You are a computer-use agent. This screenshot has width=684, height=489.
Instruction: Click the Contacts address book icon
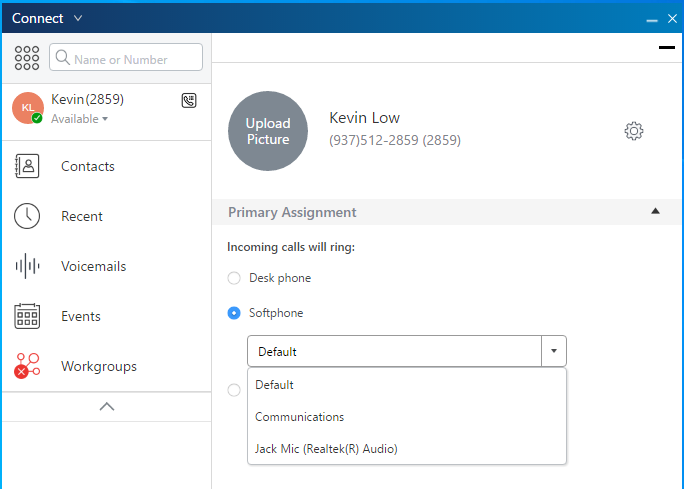[x=27, y=166]
